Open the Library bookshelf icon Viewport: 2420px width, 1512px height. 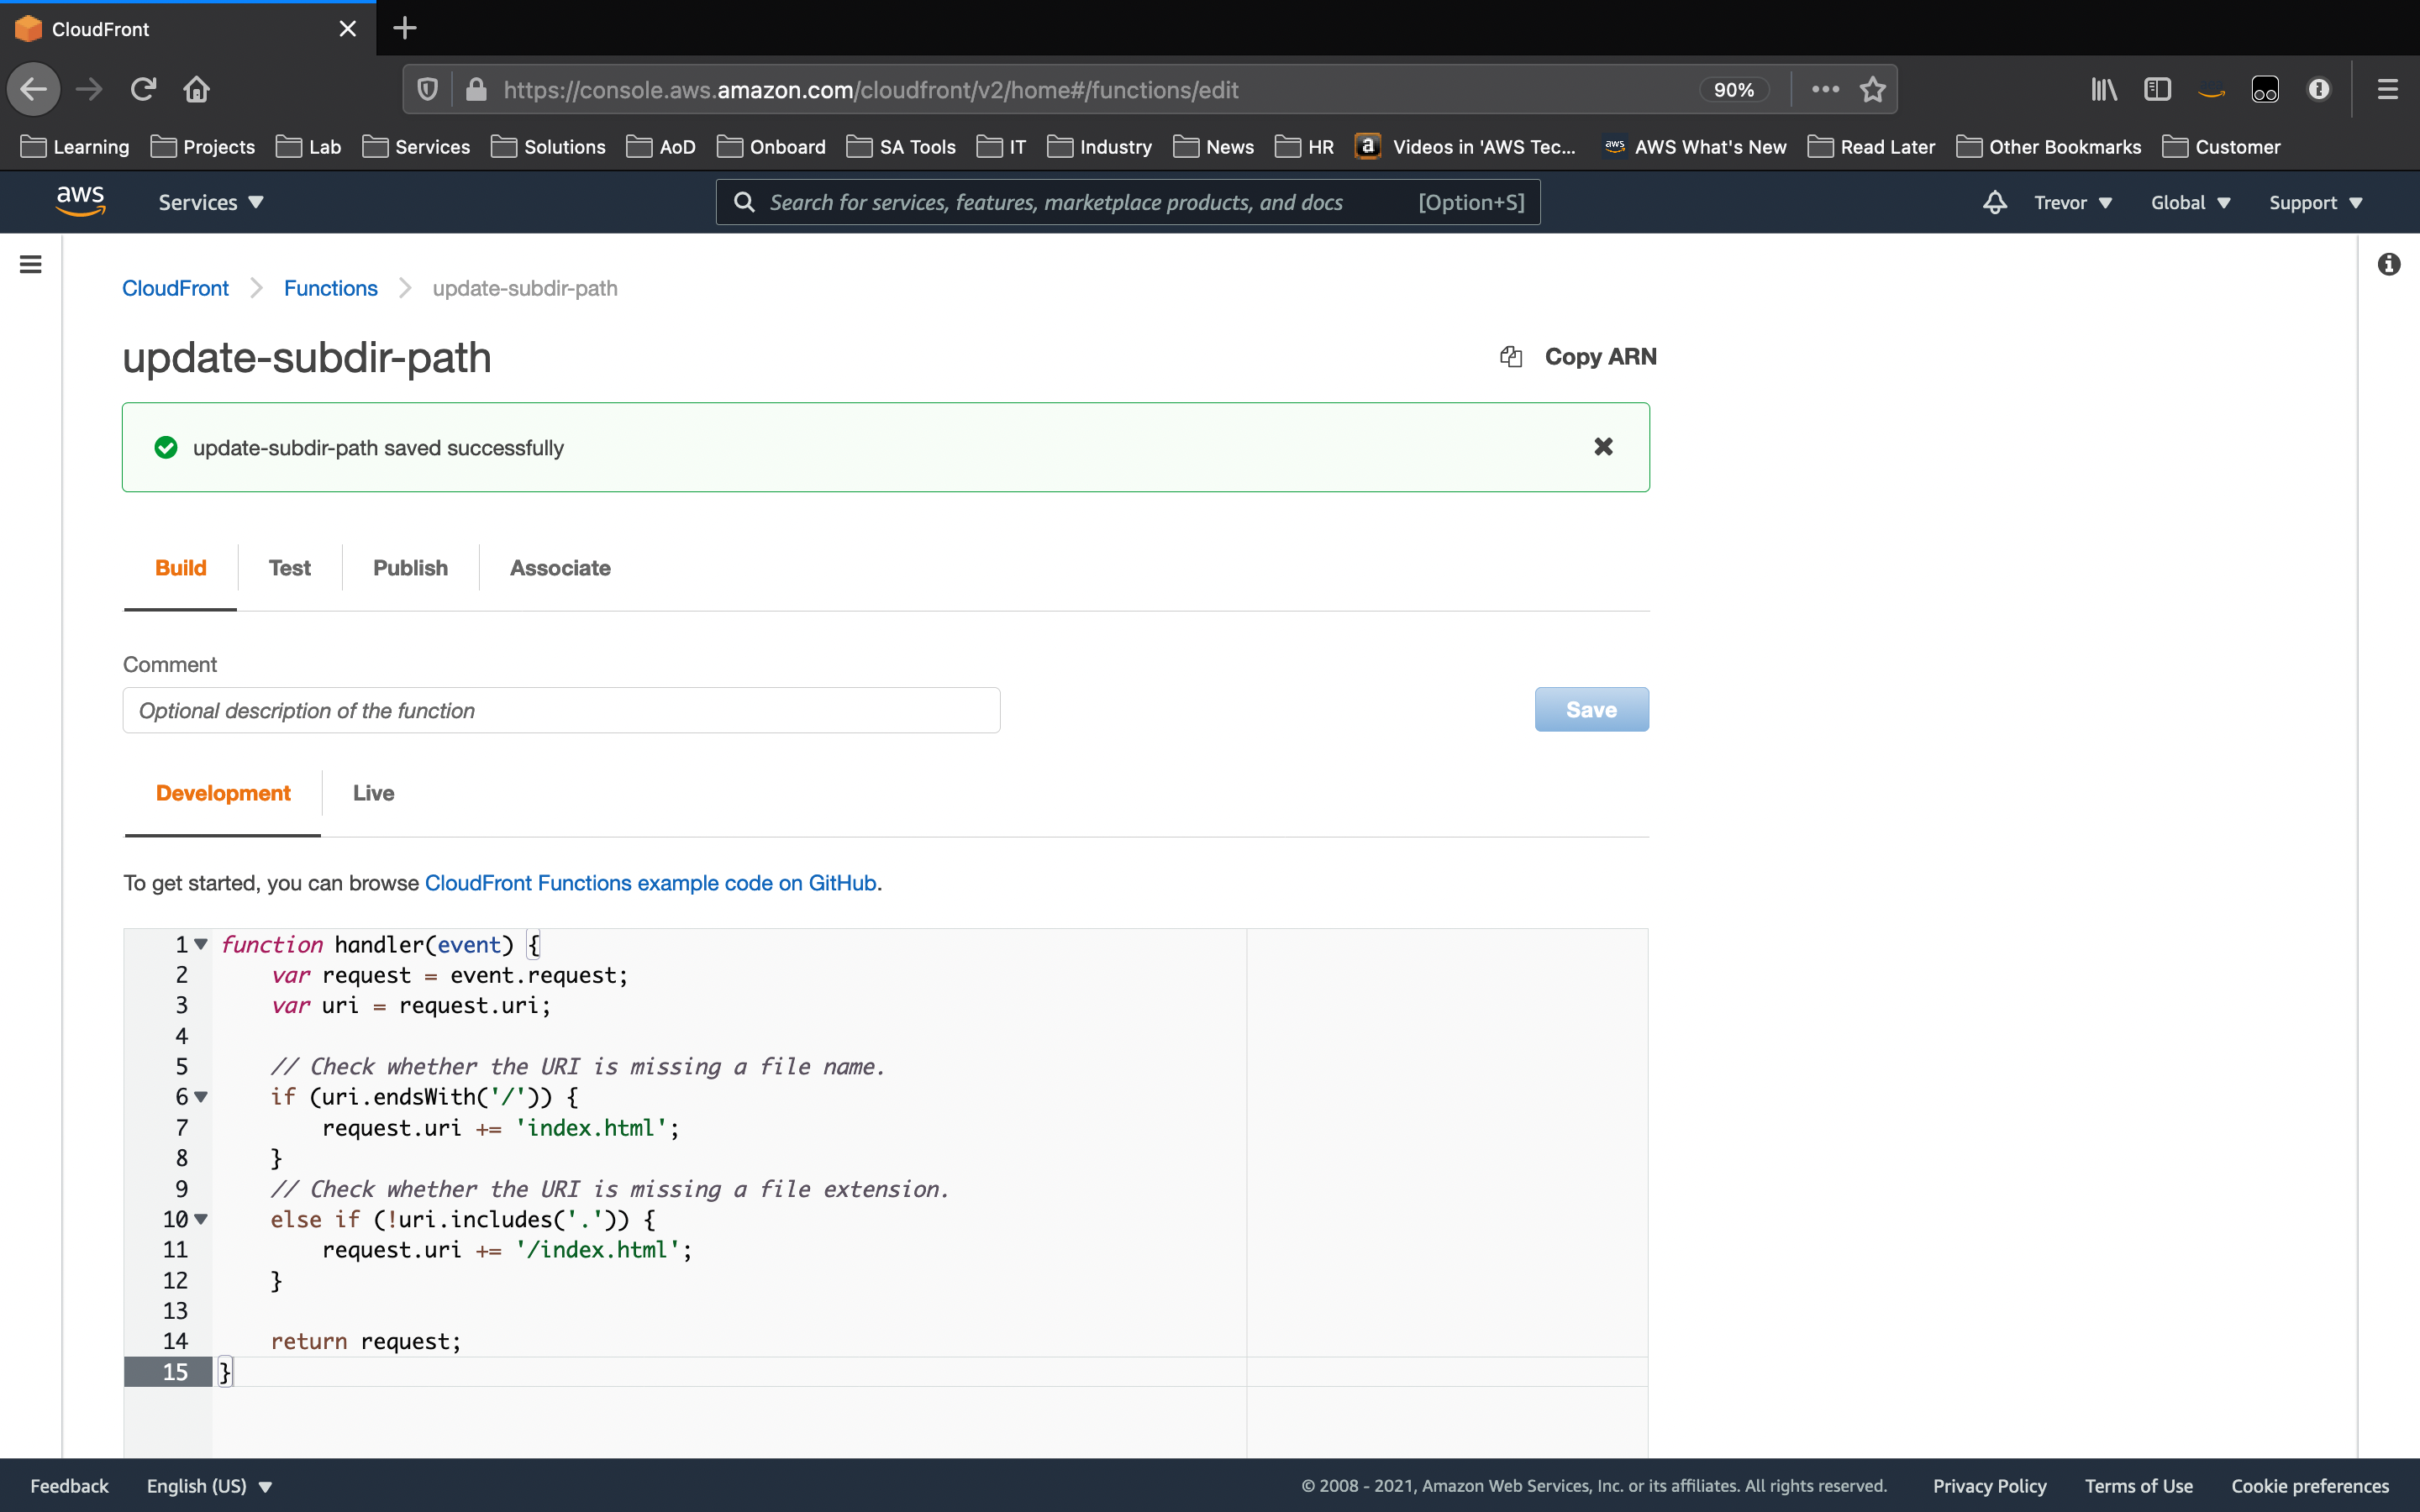2104,90
